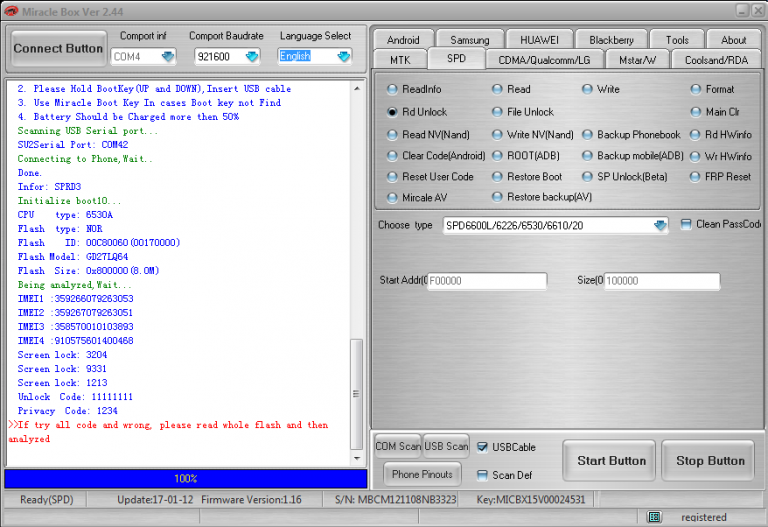Toggle the Scan Def checkbox

pos(483,475)
